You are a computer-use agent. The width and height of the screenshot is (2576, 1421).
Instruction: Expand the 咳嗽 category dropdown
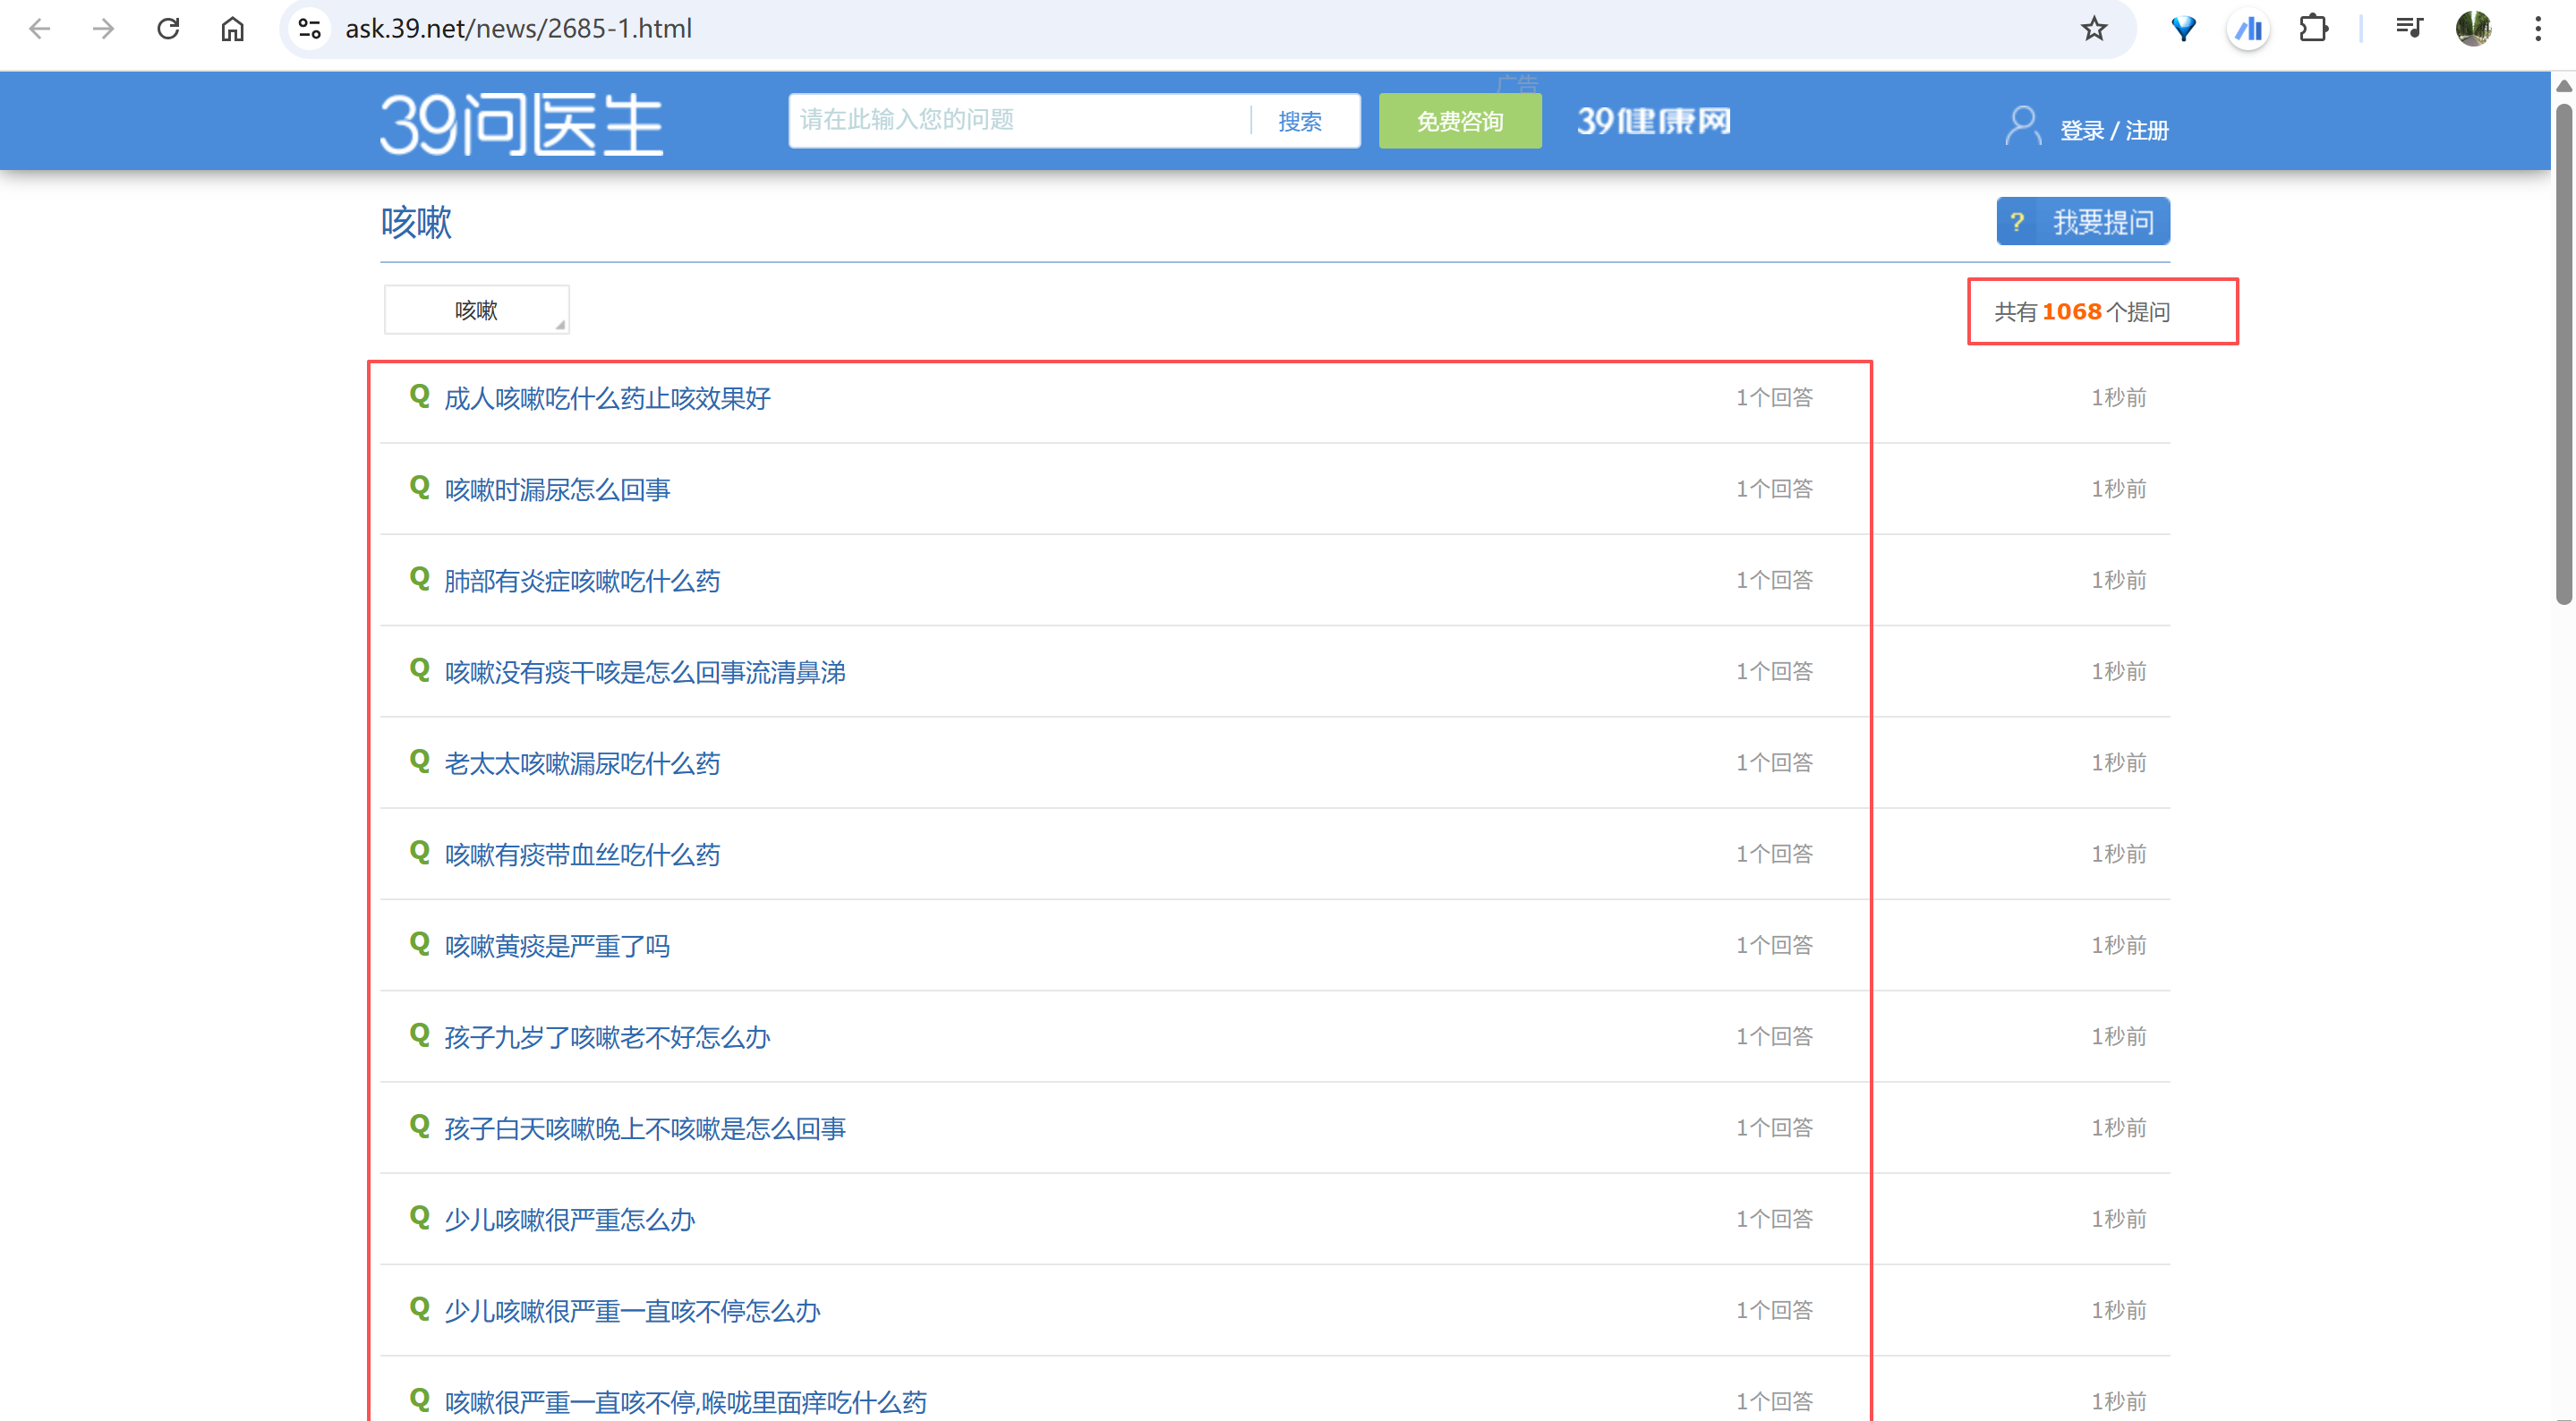(477, 310)
